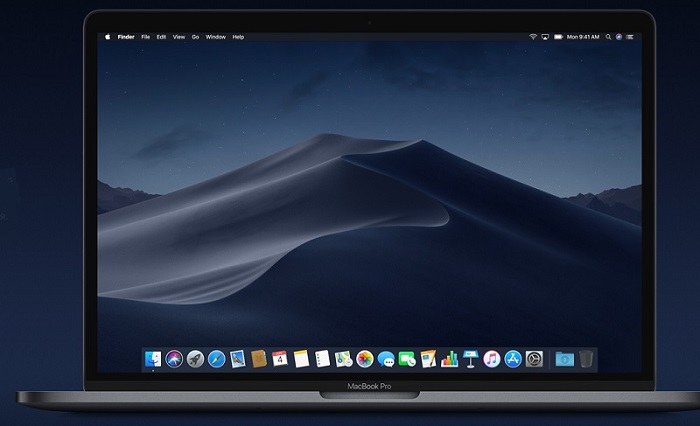
Task: Open Numbers bar chart icon
Action: [x=450, y=359]
